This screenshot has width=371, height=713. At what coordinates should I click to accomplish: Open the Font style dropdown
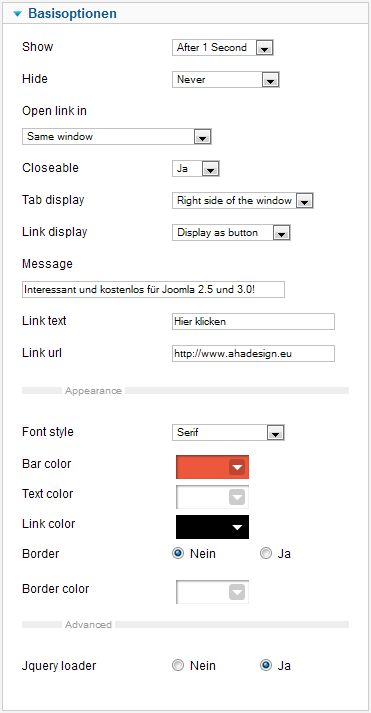point(228,432)
